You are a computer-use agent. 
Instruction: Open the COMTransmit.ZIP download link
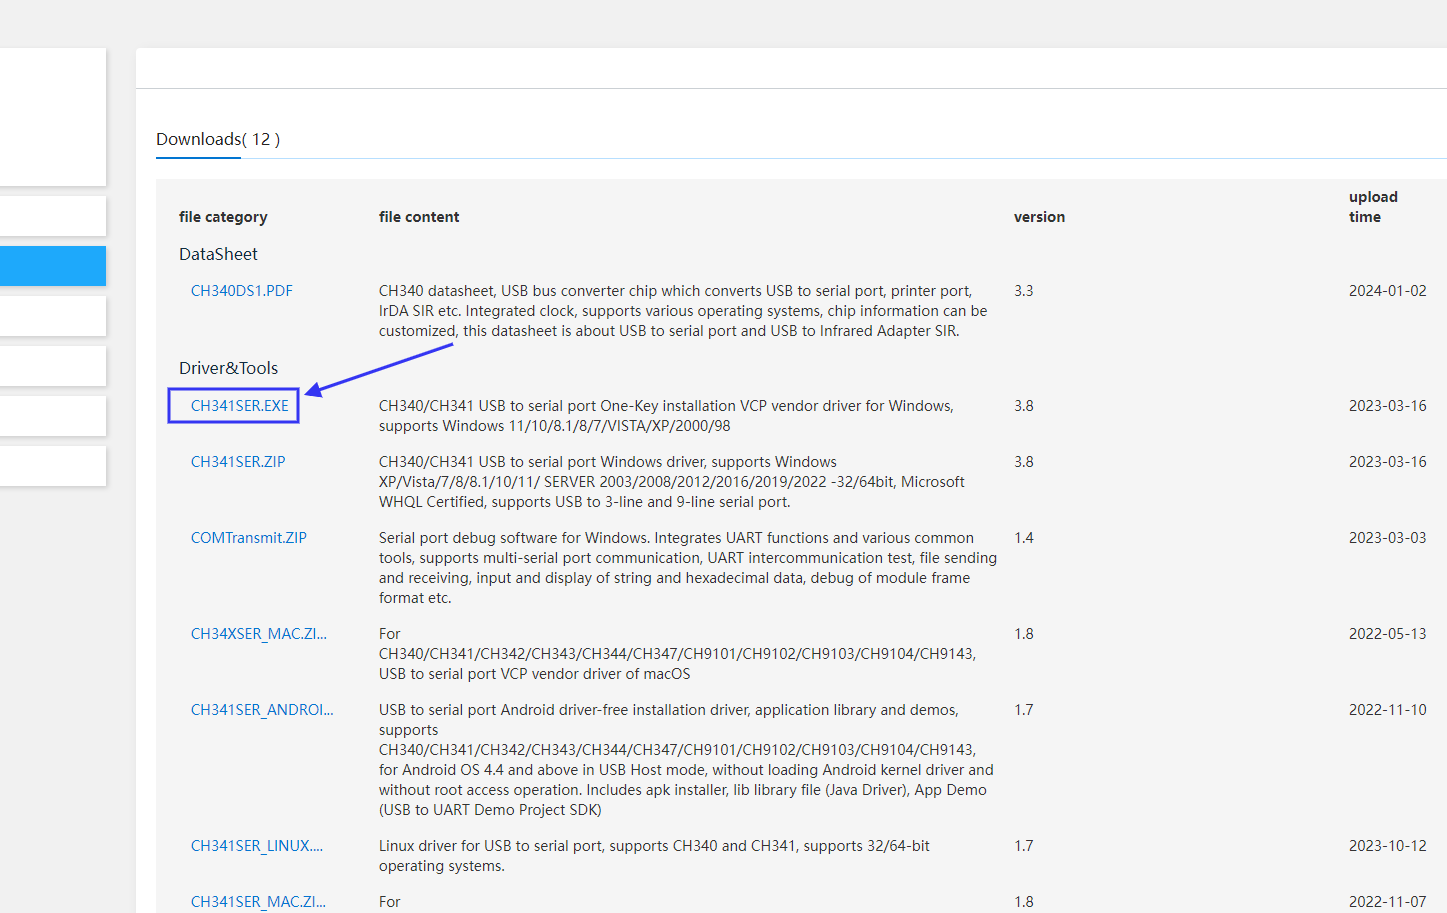click(248, 538)
